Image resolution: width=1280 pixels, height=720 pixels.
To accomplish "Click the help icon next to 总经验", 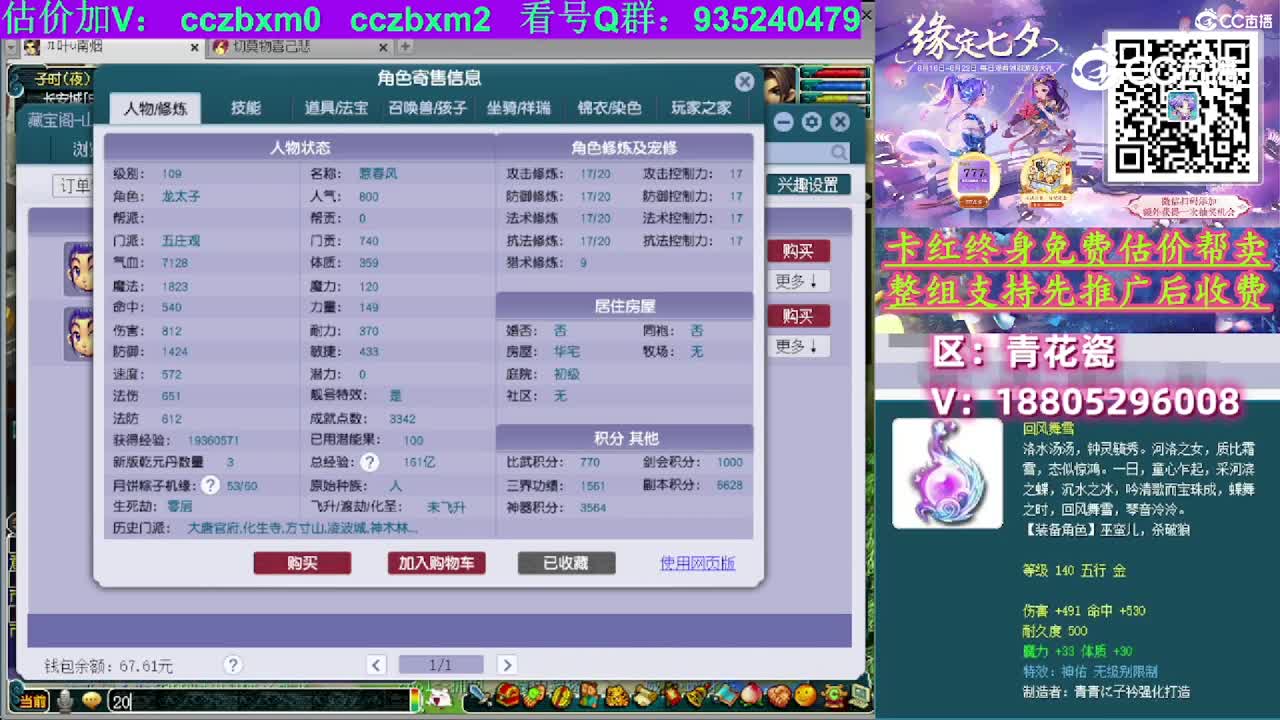I will point(369,462).
